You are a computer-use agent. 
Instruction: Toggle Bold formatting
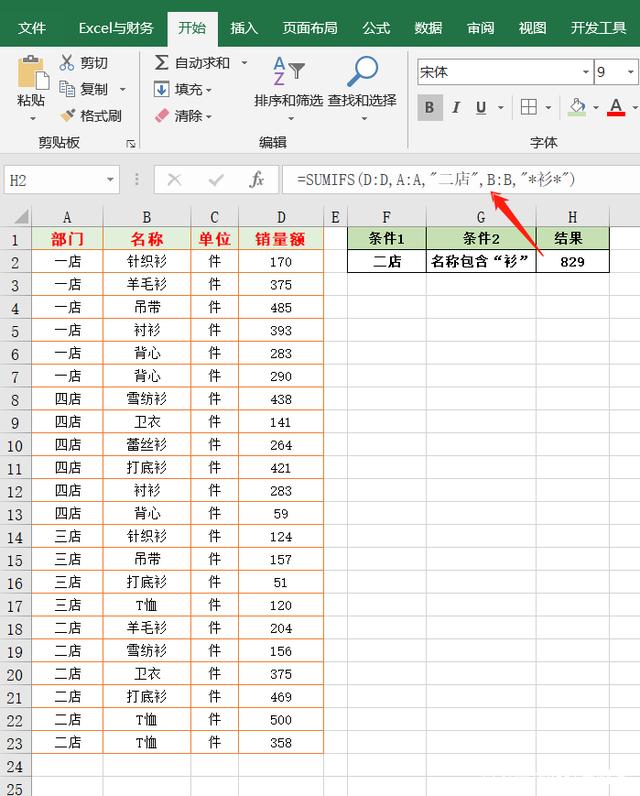coord(430,107)
